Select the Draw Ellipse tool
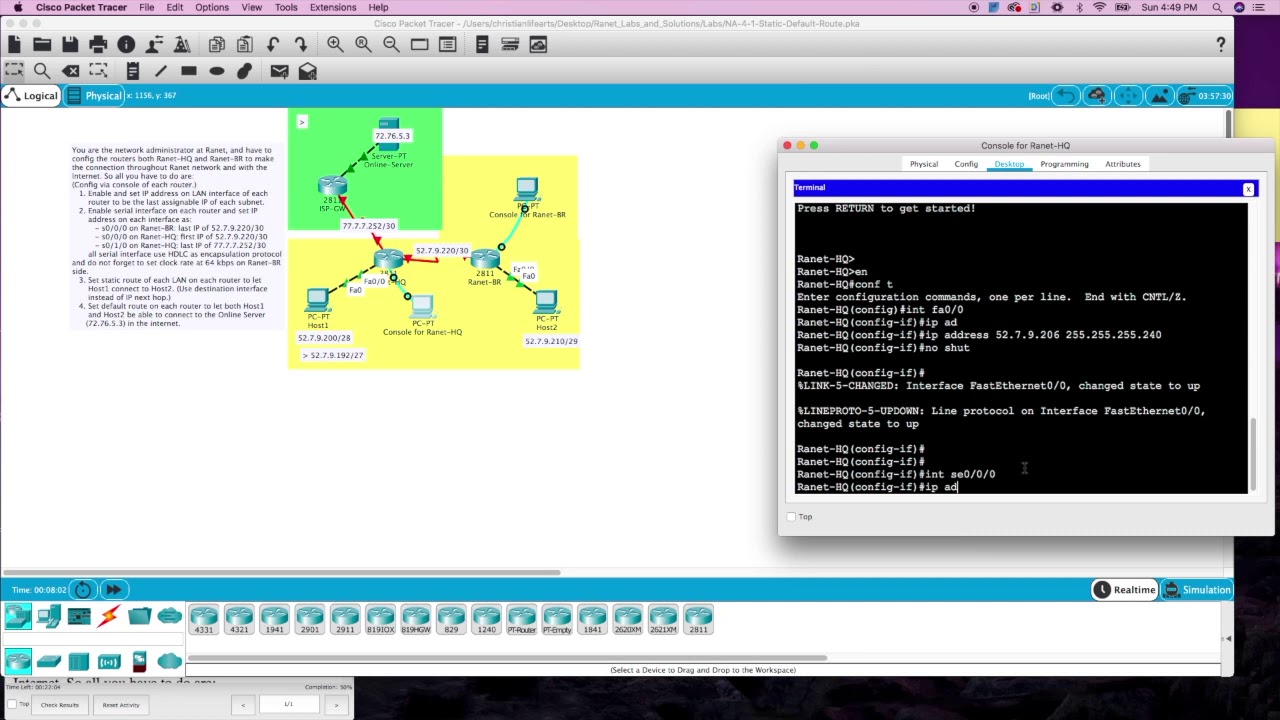Image resolution: width=1280 pixels, height=720 pixels. coord(216,71)
